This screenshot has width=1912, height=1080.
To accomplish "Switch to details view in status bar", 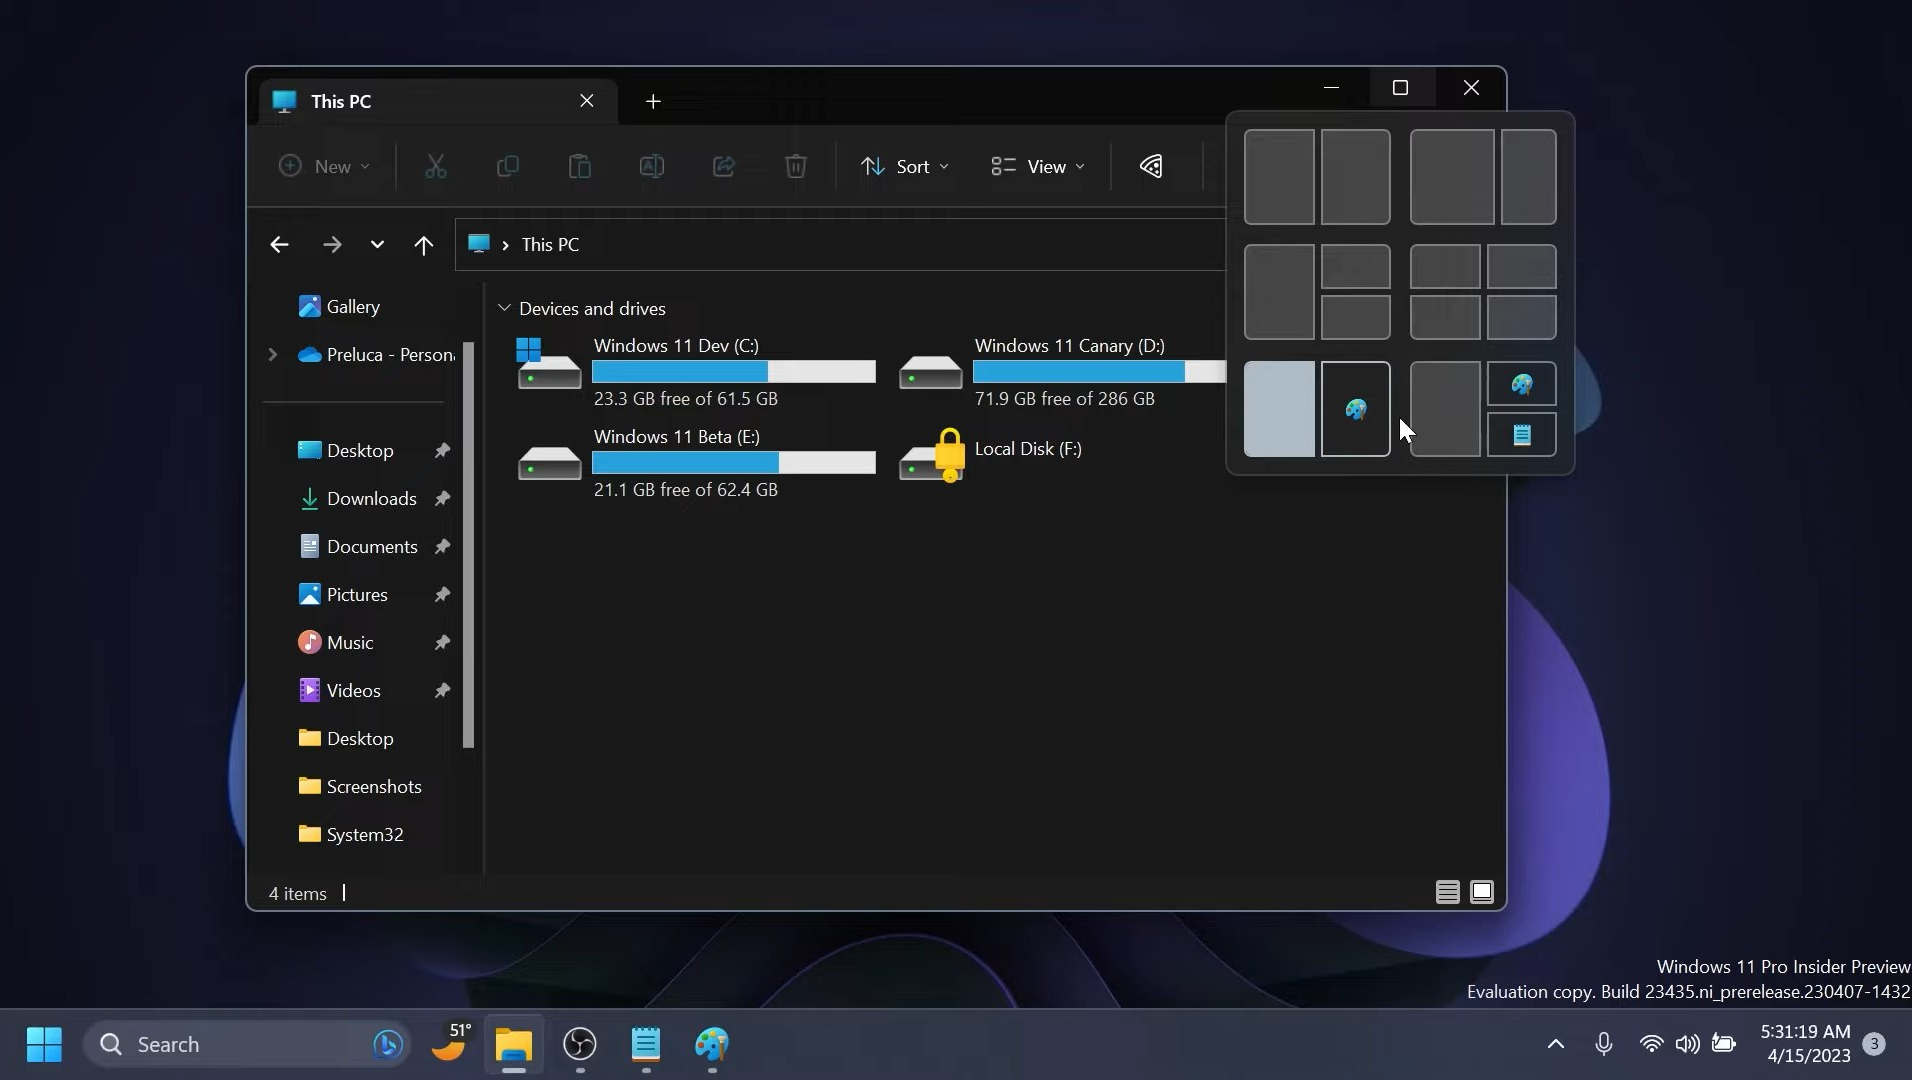I will click(x=1447, y=892).
